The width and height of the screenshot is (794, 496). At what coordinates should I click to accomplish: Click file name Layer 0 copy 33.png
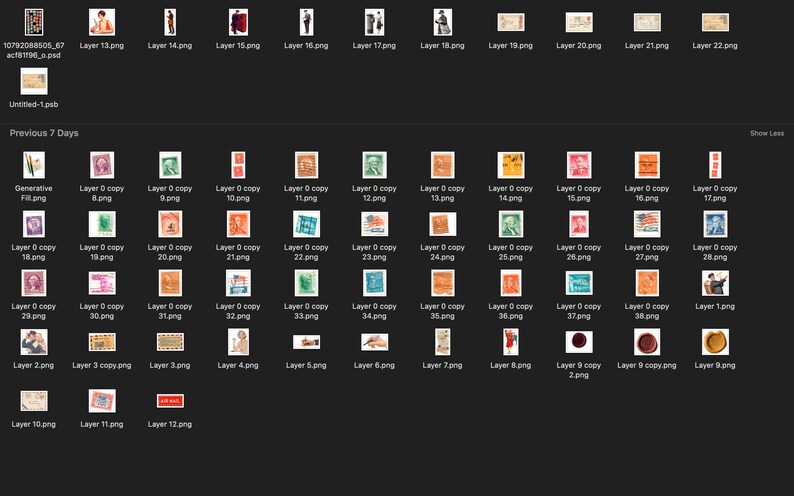(x=306, y=311)
